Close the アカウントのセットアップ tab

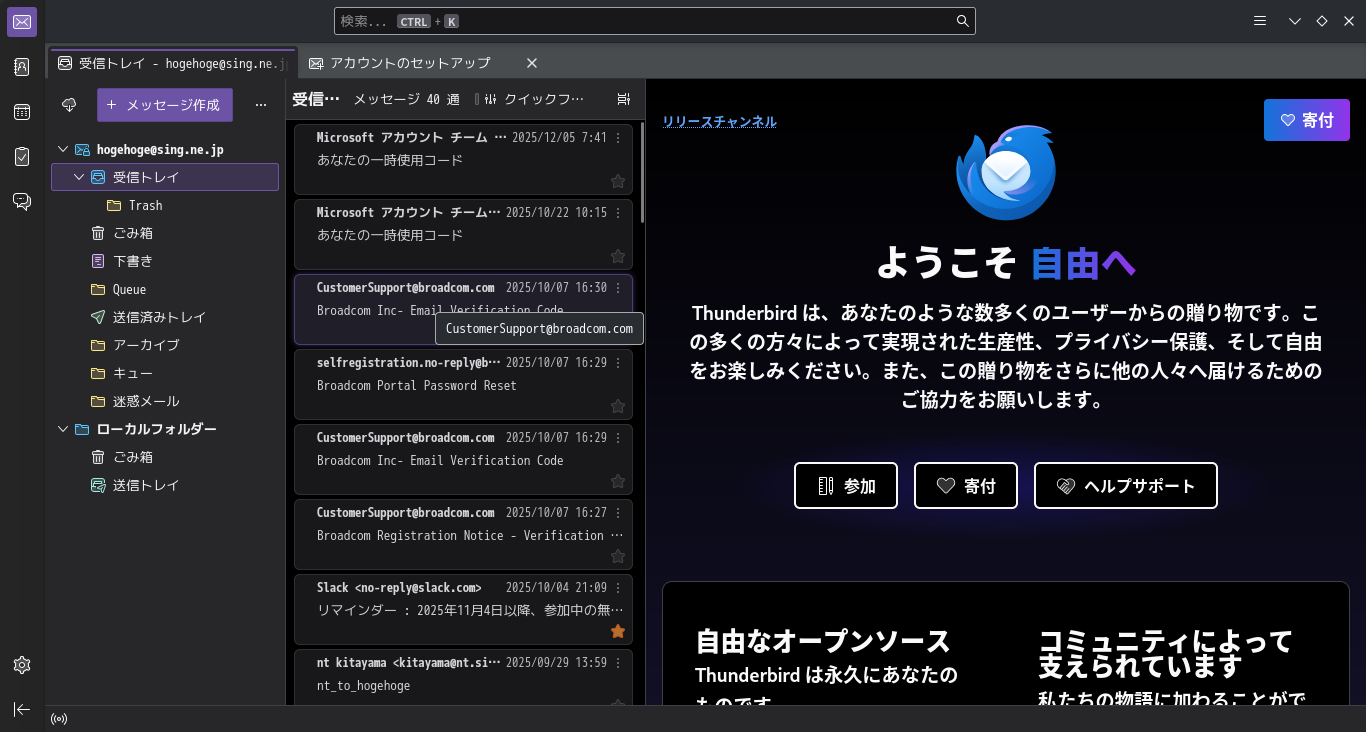tap(532, 63)
